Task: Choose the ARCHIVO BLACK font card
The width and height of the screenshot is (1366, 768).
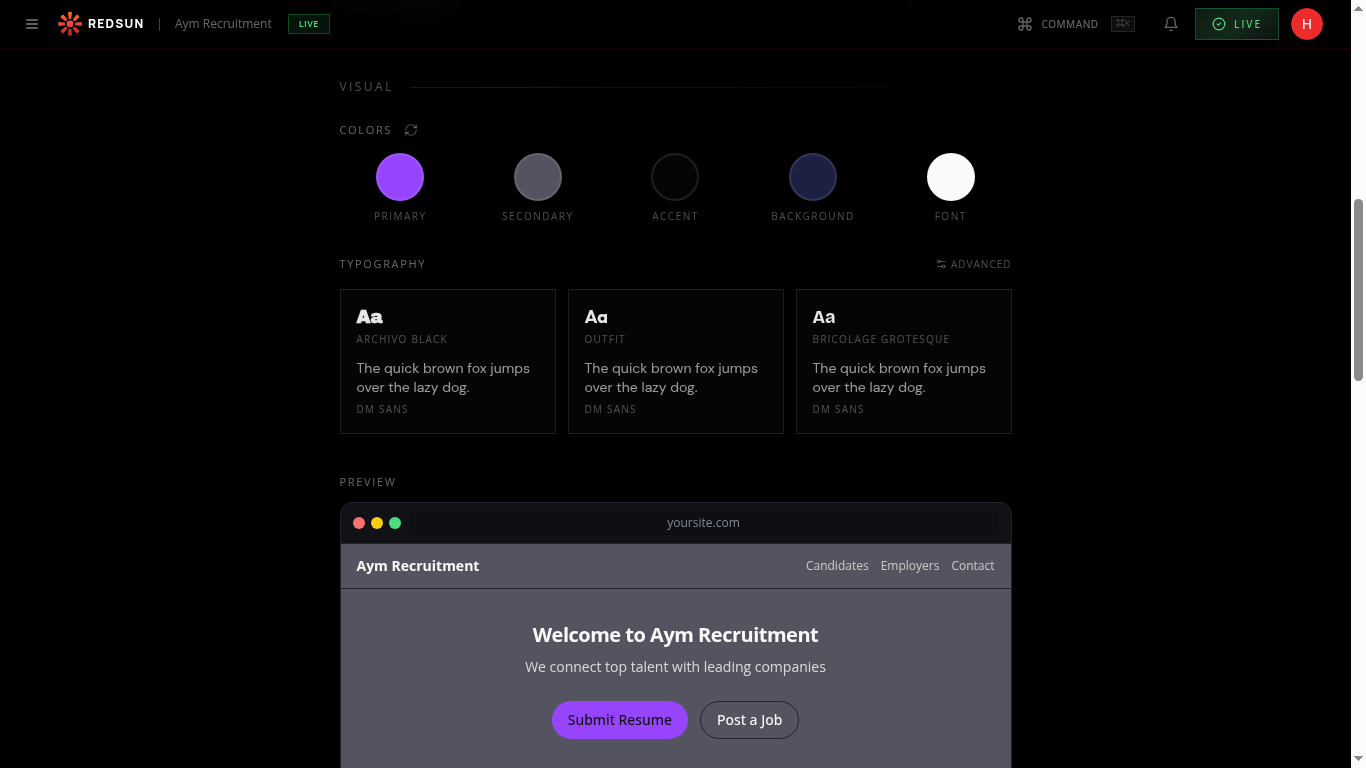Action: (x=447, y=361)
